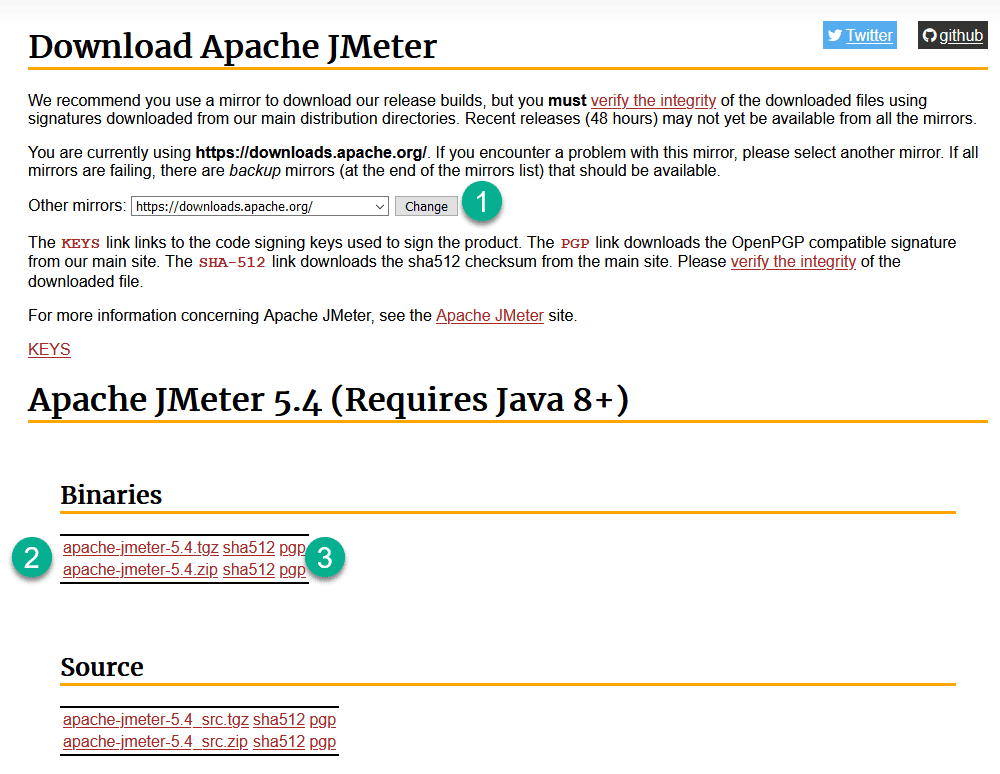Open the github link label
The width and height of the screenshot is (1000, 774).
pos(960,35)
